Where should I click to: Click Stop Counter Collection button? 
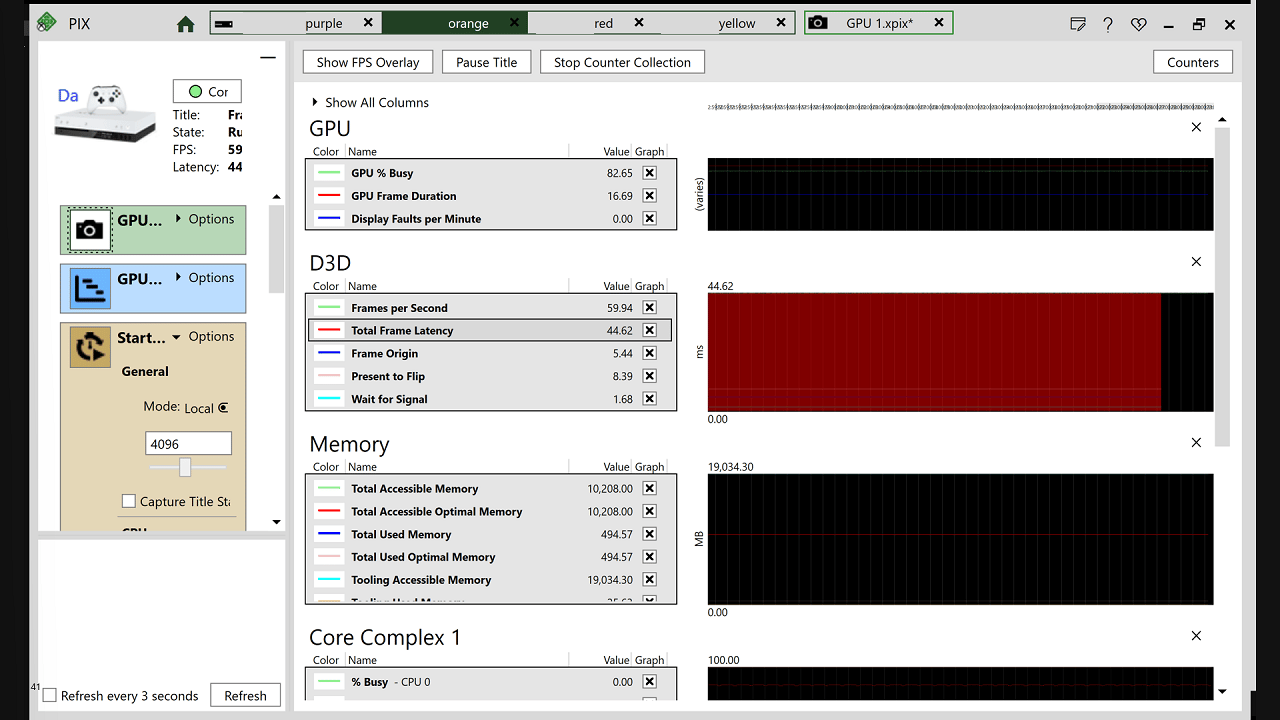(622, 62)
